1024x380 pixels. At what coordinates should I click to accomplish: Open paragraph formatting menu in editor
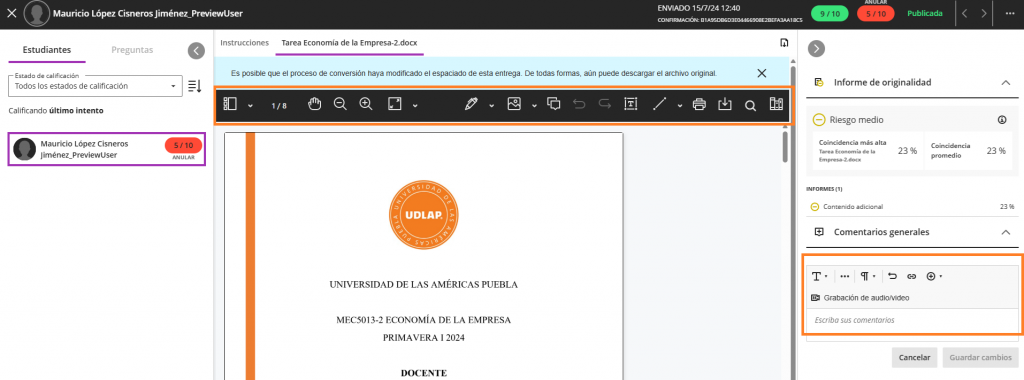click(867, 276)
